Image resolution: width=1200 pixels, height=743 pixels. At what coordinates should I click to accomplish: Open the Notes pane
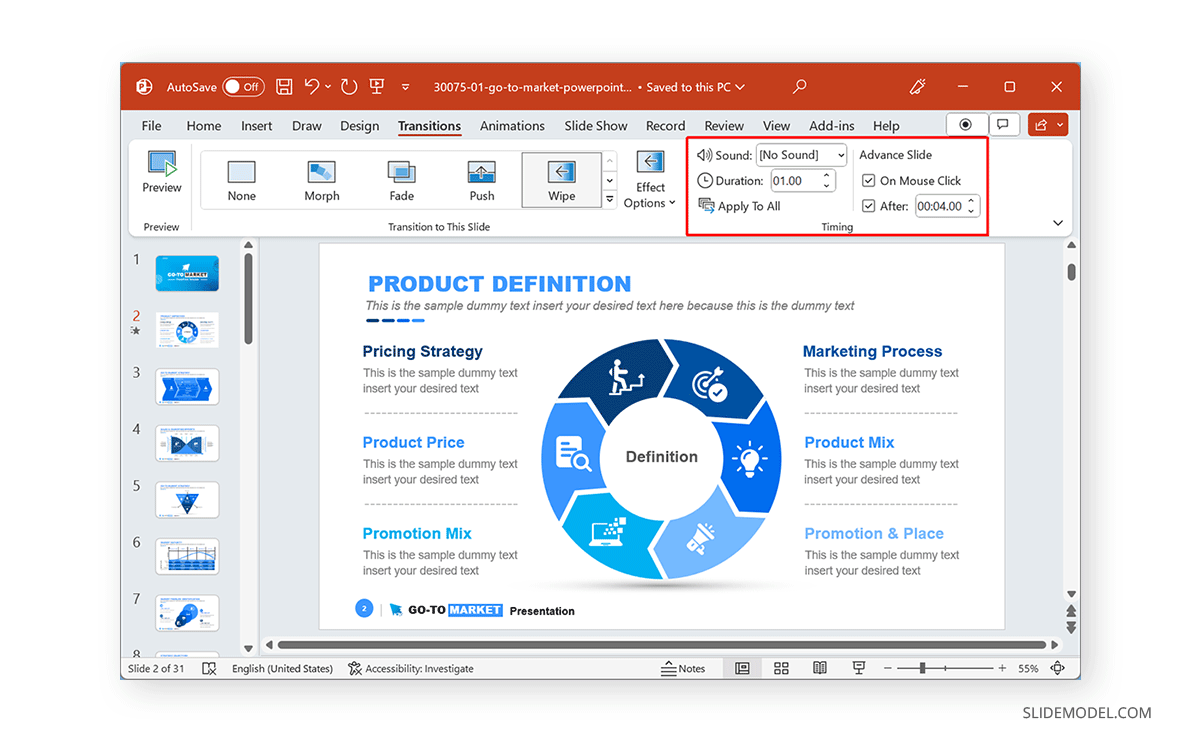coord(687,668)
